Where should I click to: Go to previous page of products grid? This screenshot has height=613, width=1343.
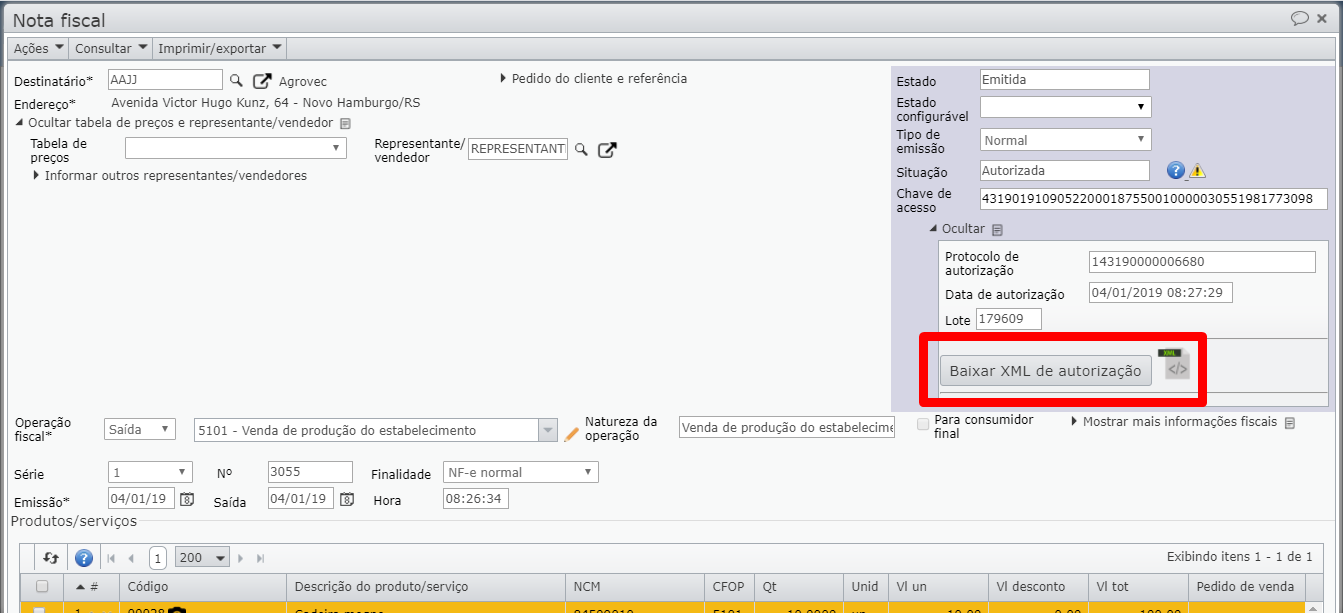(x=130, y=558)
